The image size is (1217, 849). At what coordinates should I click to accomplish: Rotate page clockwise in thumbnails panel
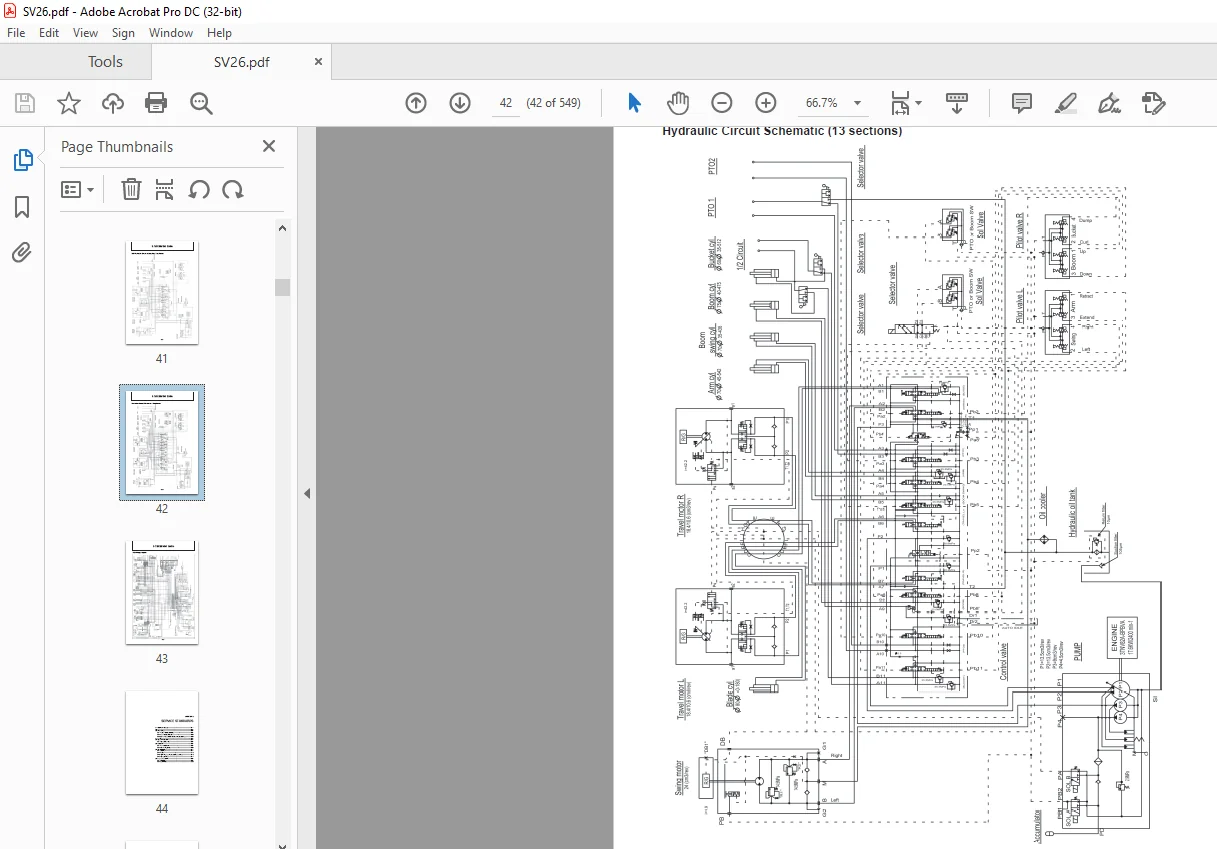point(233,189)
